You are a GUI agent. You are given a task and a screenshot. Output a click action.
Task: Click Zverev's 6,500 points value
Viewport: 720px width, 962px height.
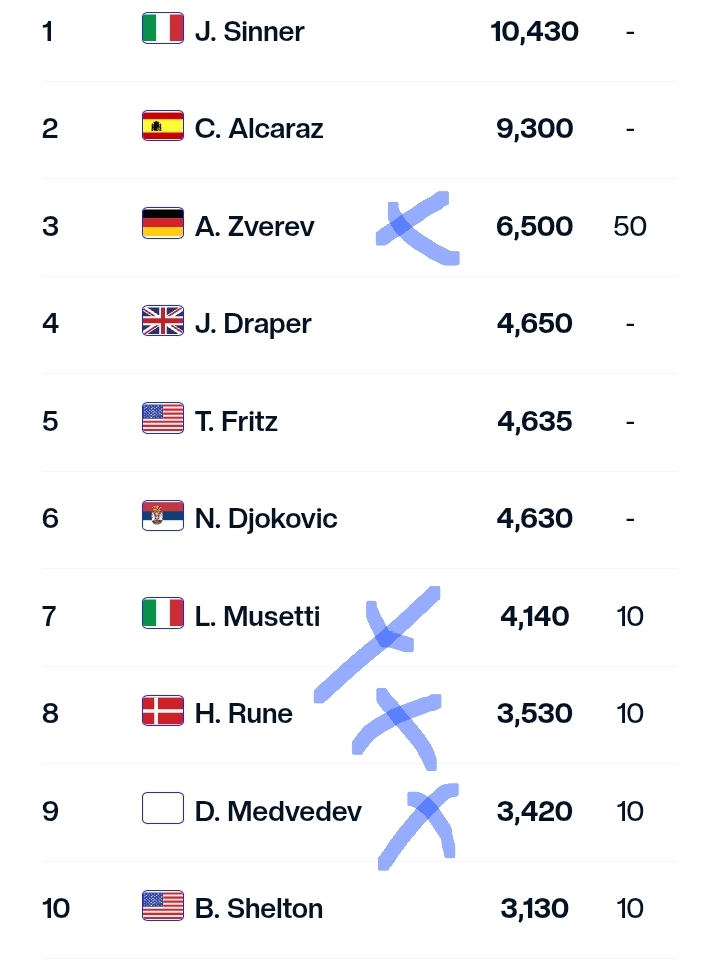coord(534,226)
